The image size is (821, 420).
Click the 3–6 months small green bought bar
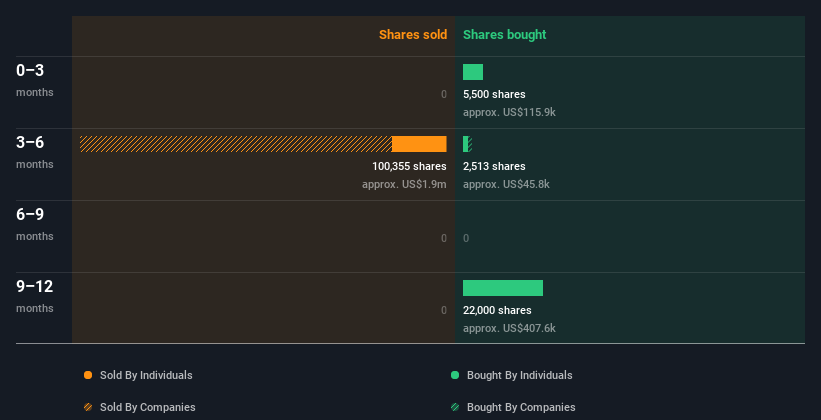tap(467, 144)
